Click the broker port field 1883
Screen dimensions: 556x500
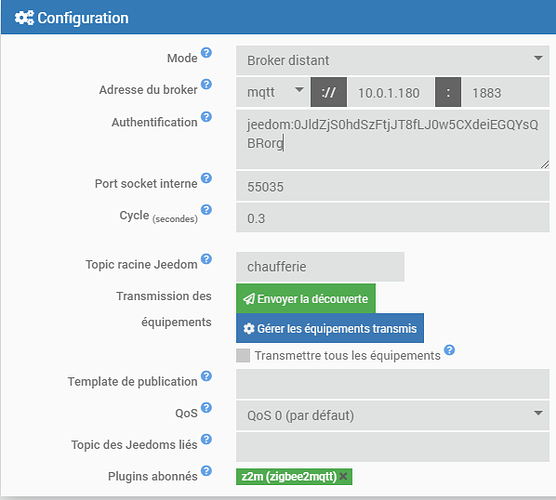pyautogui.click(x=505, y=92)
